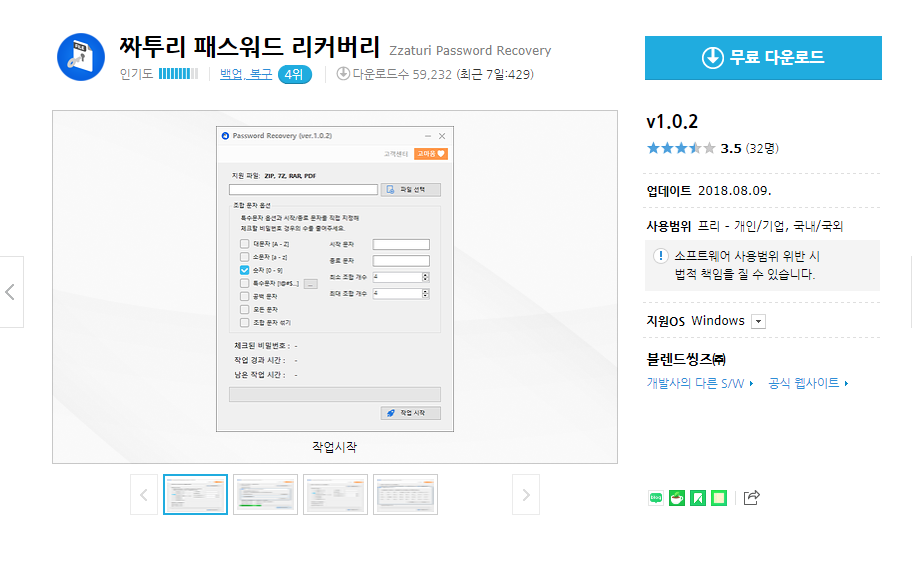The width and height of the screenshot is (912, 565).
Task: Click the 4위 rank badge
Action: (x=294, y=74)
